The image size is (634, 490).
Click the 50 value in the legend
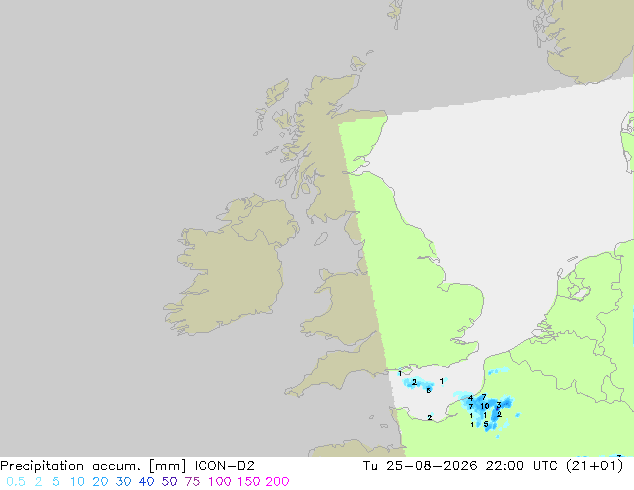point(169,482)
